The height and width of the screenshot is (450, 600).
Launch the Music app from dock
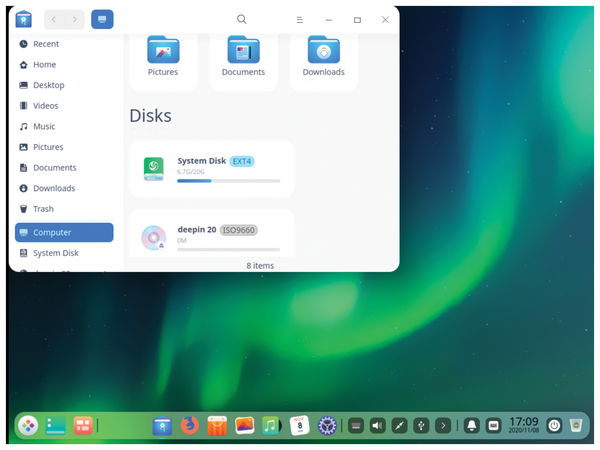(272, 426)
